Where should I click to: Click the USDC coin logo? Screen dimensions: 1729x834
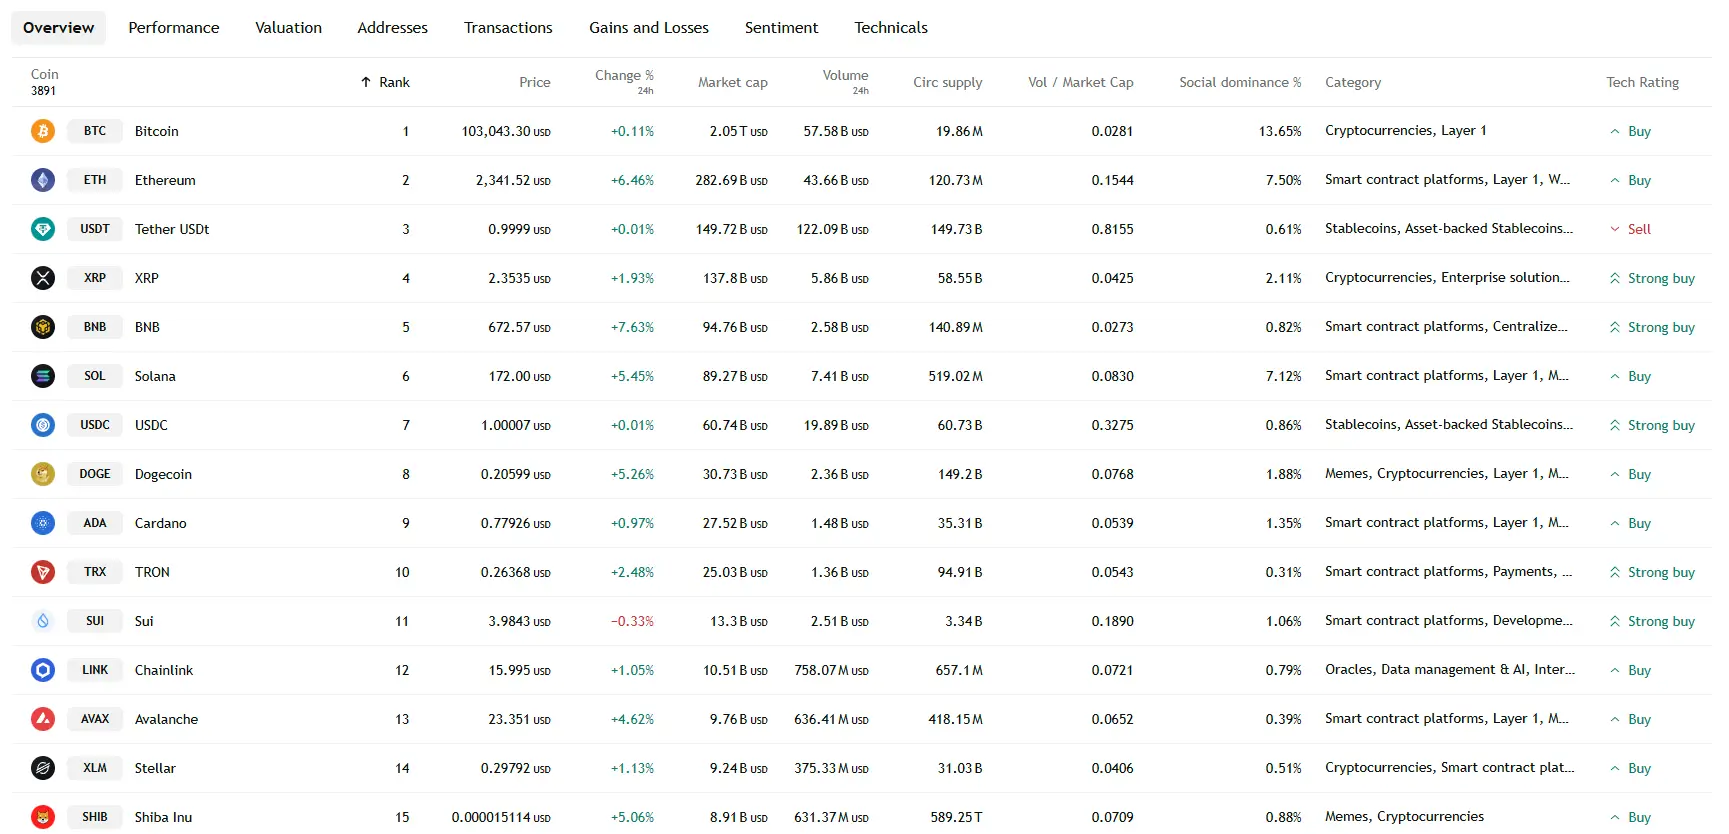point(43,425)
